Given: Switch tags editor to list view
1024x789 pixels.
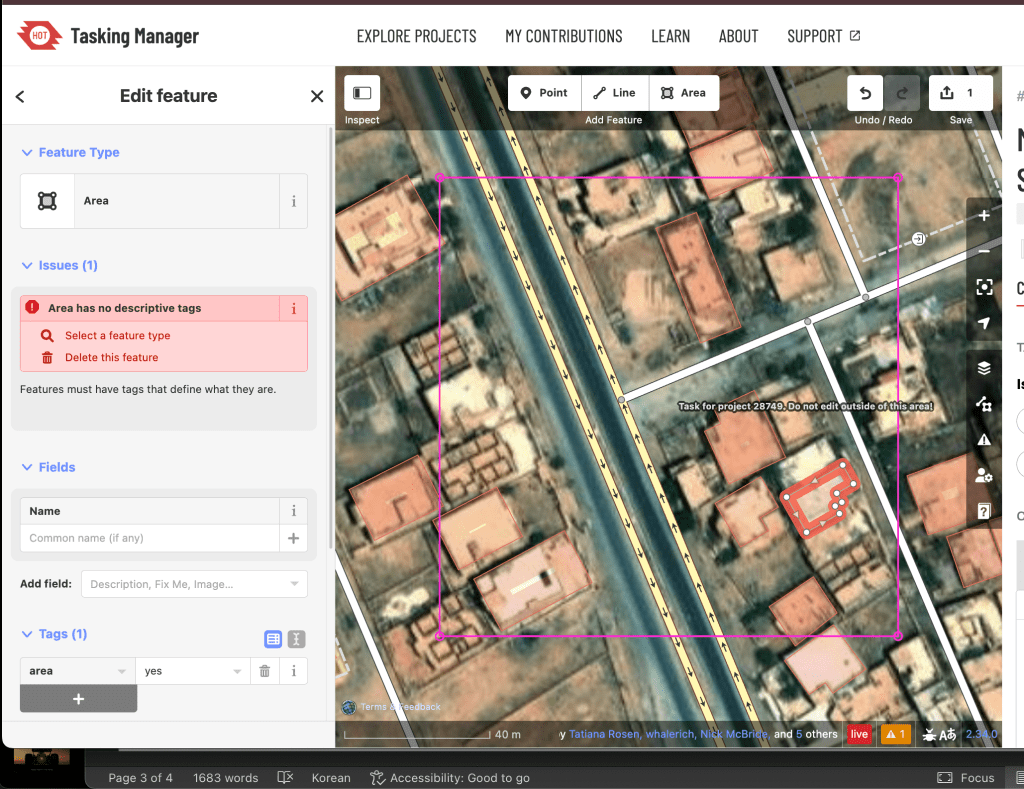Looking at the screenshot, I should pos(273,640).
